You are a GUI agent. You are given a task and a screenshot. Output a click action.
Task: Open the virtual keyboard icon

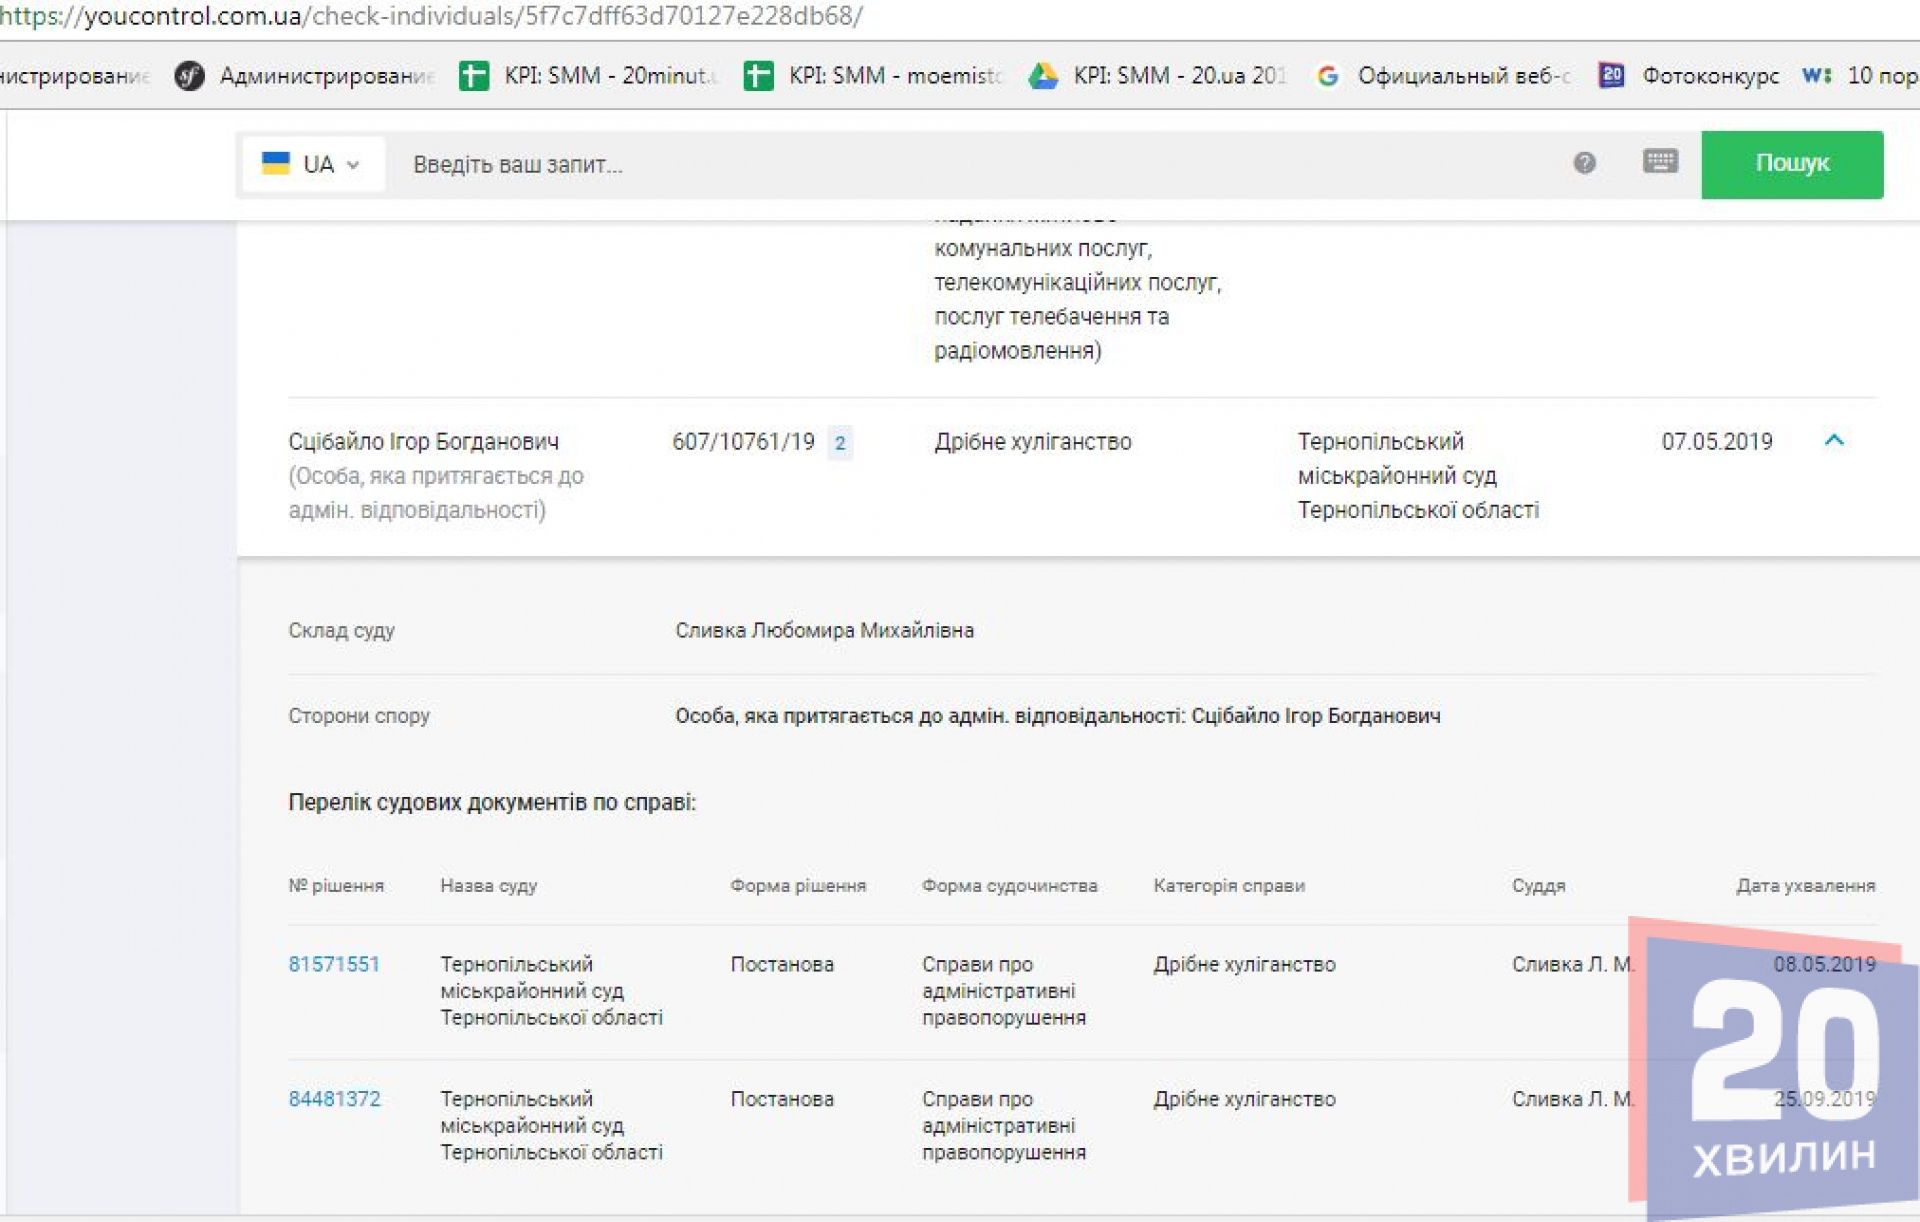tap(1660, 162)
